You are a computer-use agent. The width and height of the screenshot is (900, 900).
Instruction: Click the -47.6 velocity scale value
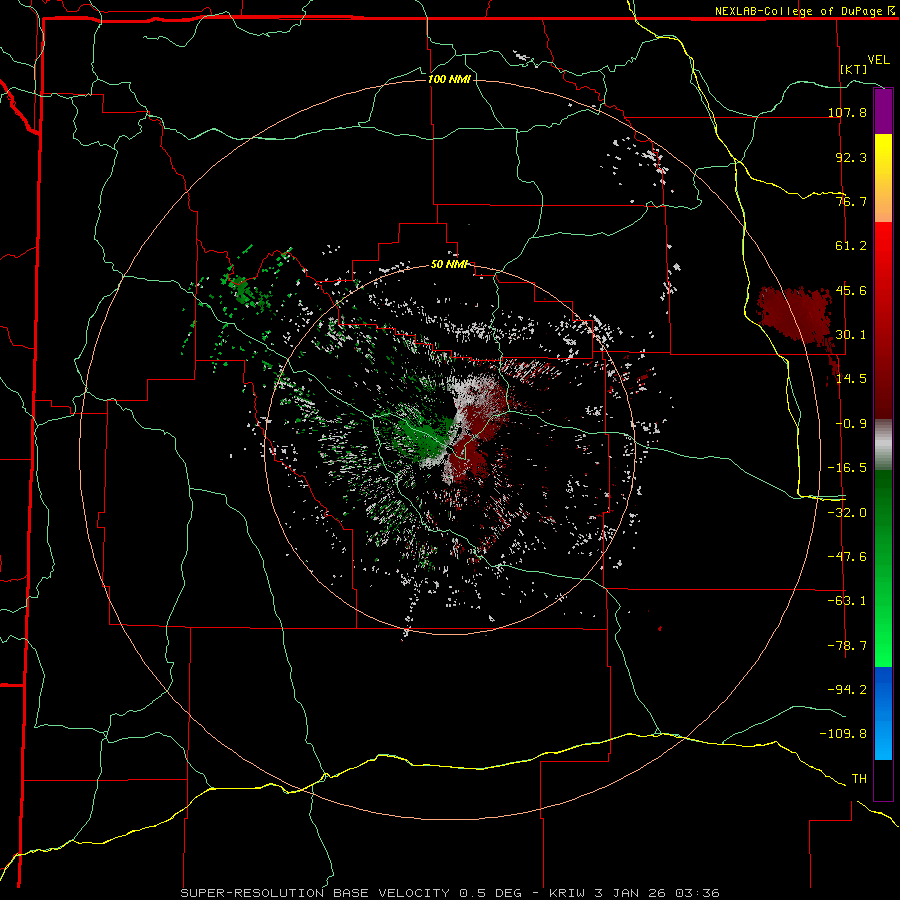coord(847,557)
